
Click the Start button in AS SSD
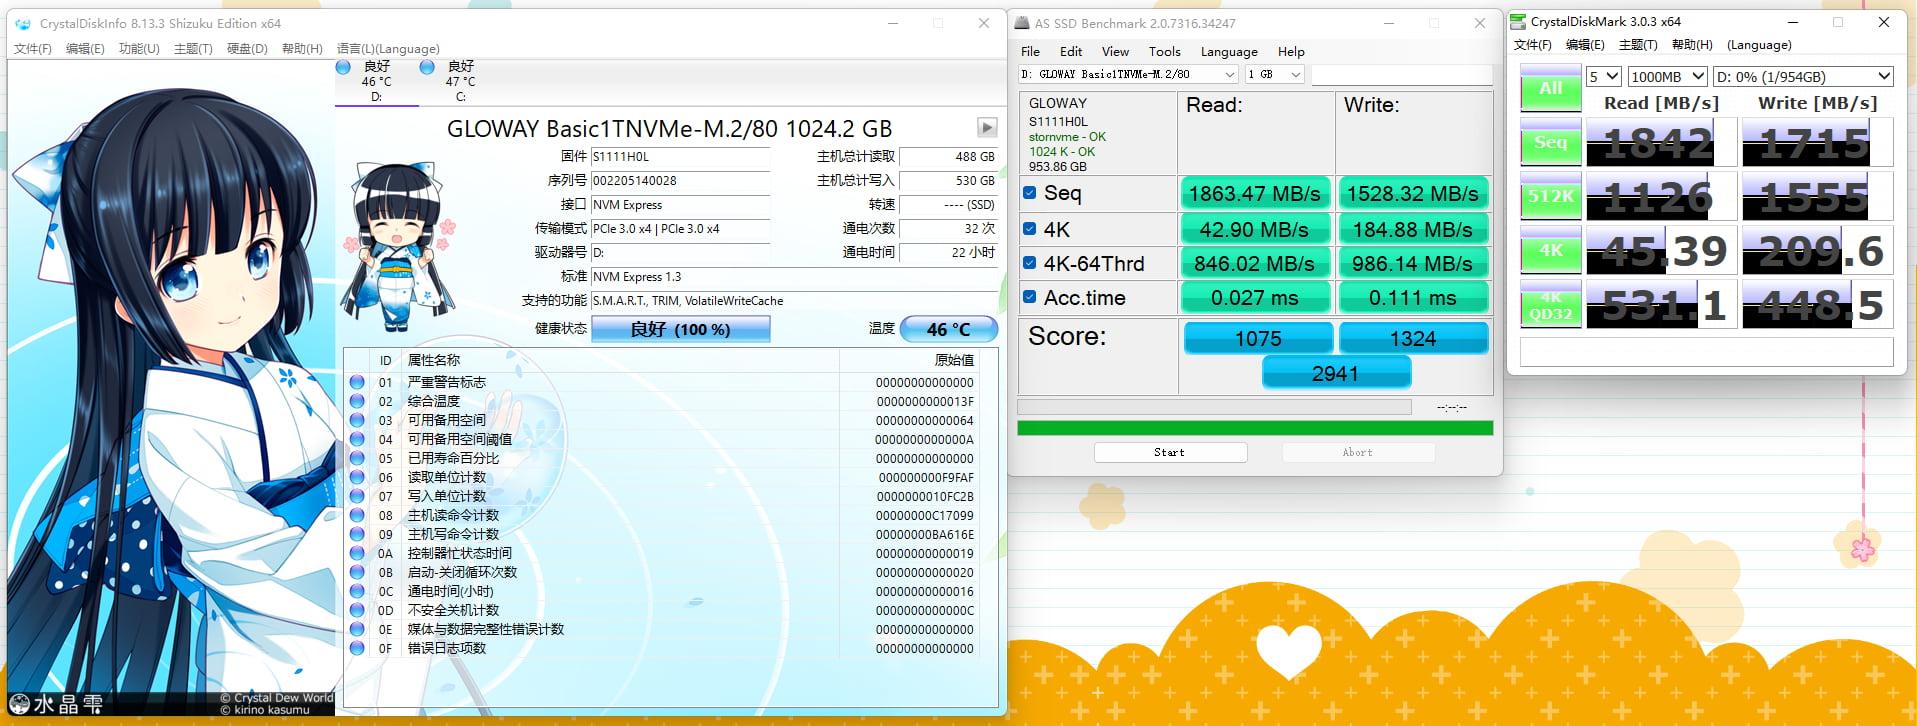point(1170,453)
